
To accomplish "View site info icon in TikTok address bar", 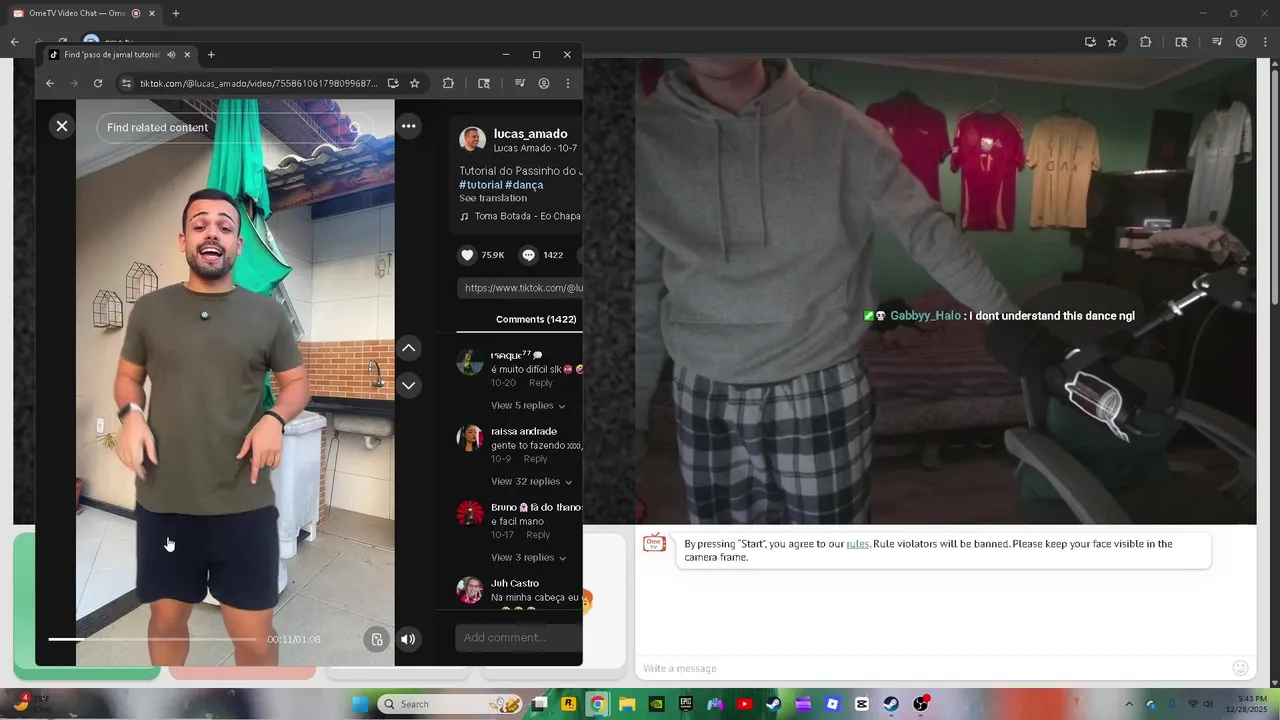I will (x=126, y=83).
